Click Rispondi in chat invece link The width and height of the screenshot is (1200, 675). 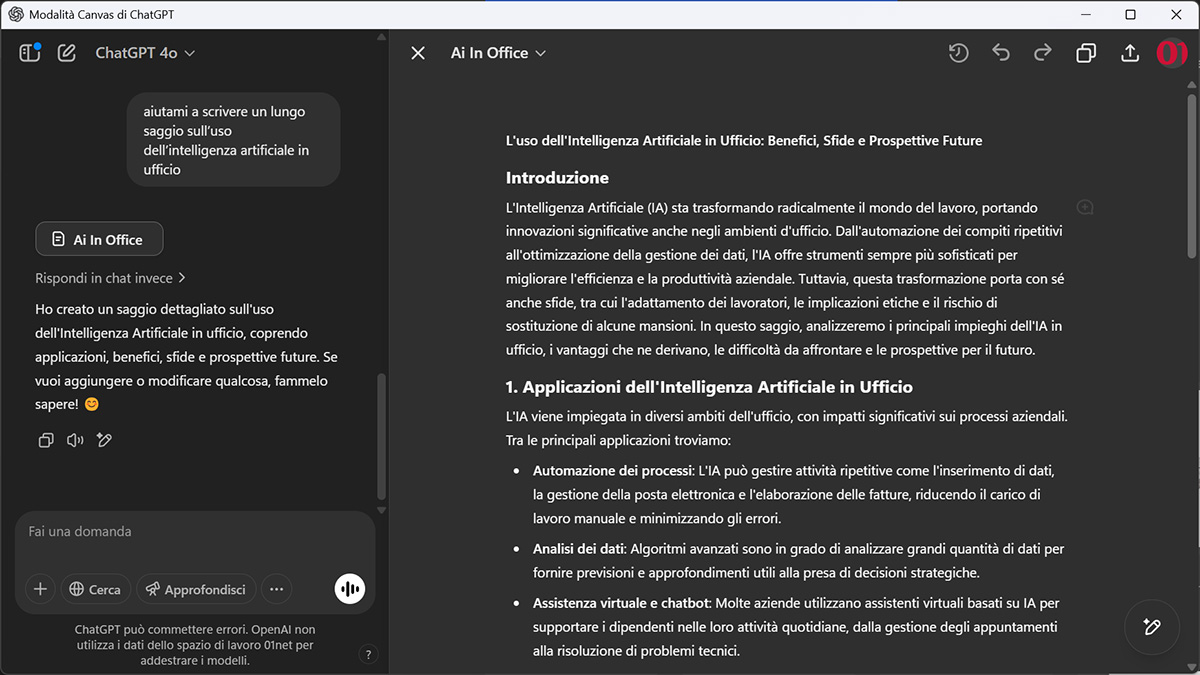point(110,278)
